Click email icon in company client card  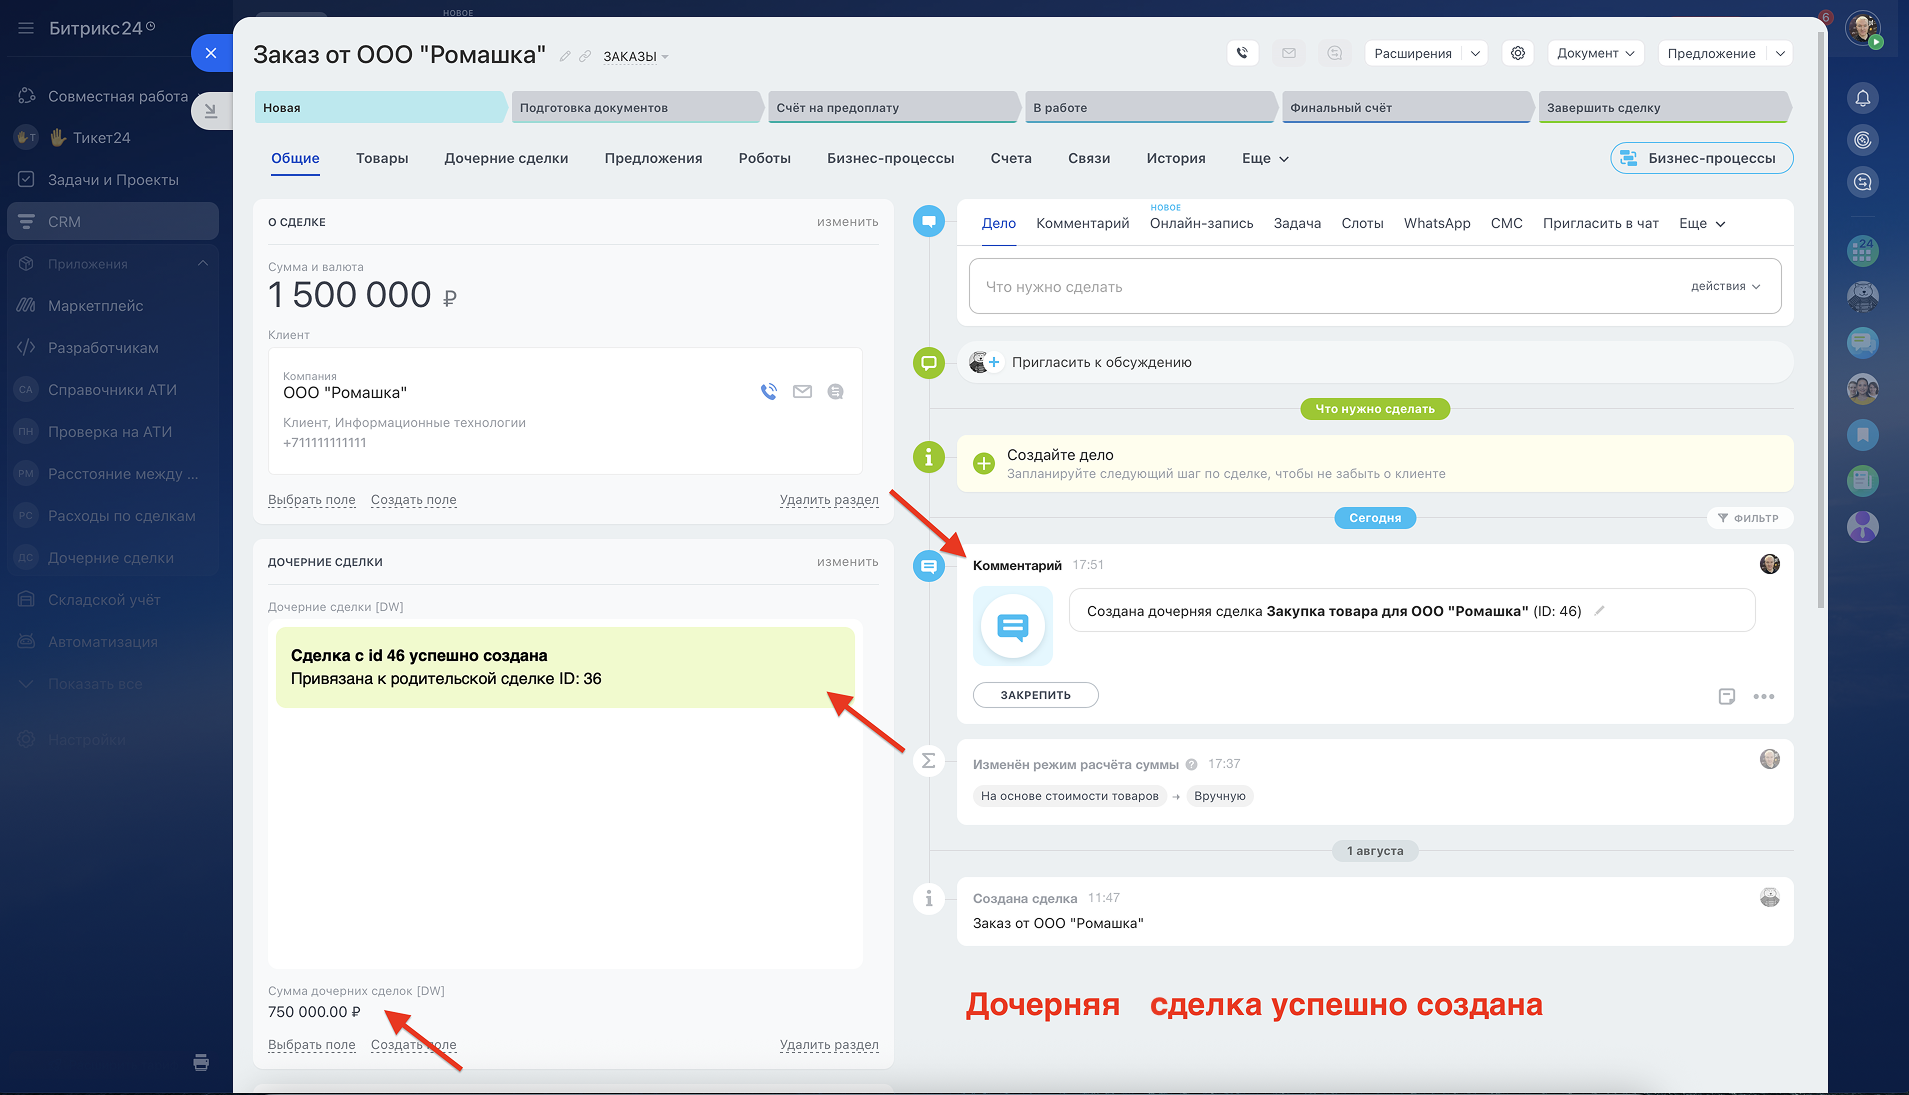click(802, 392)
